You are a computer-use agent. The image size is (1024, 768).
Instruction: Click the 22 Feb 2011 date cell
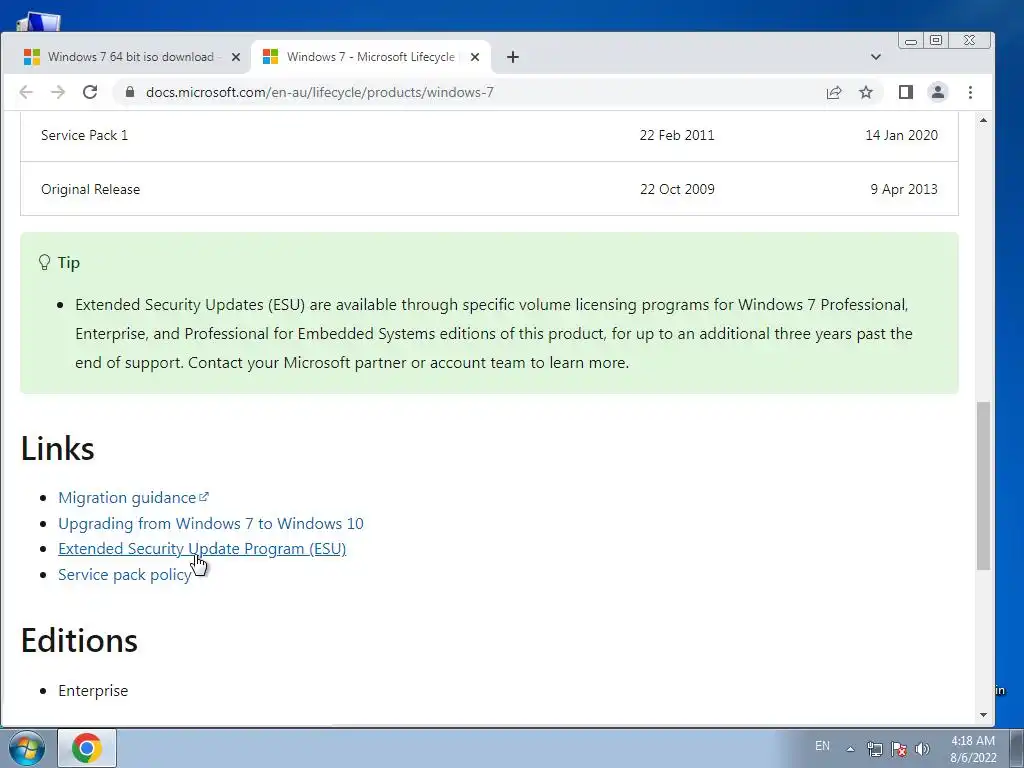[677, 135]
